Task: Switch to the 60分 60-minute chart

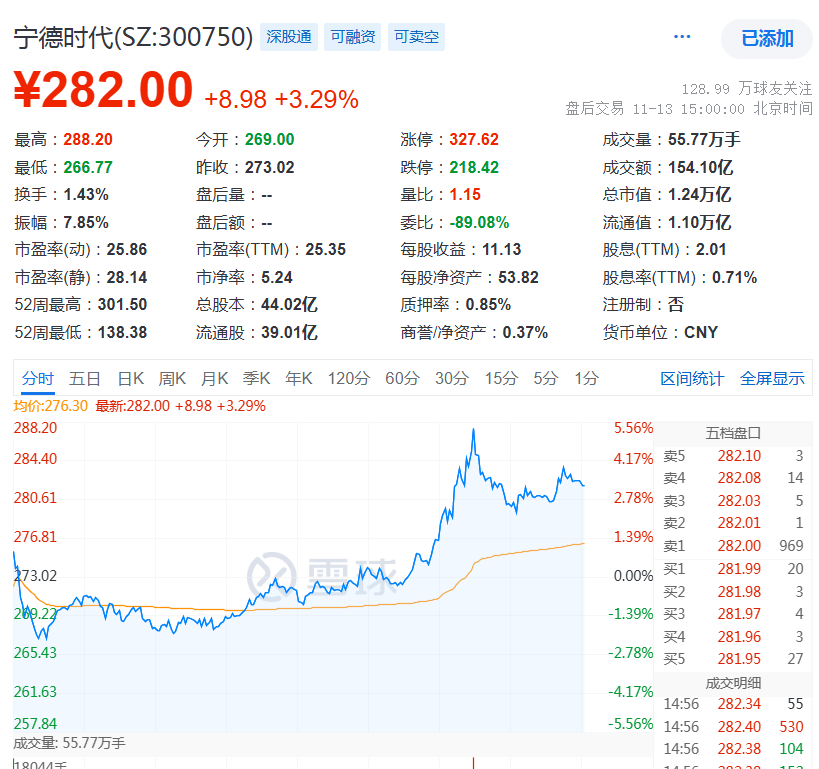Action: [404, 379]
